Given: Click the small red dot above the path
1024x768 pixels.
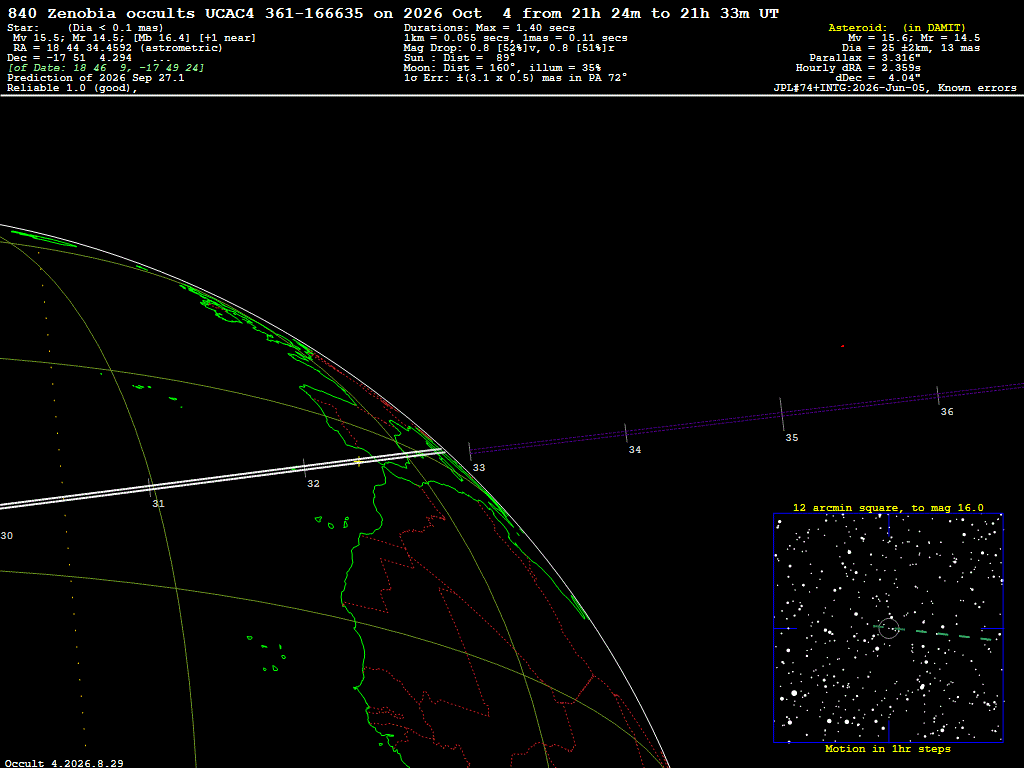Looking at the screenshot, I should pyautogui.click(x=842, y=346).
